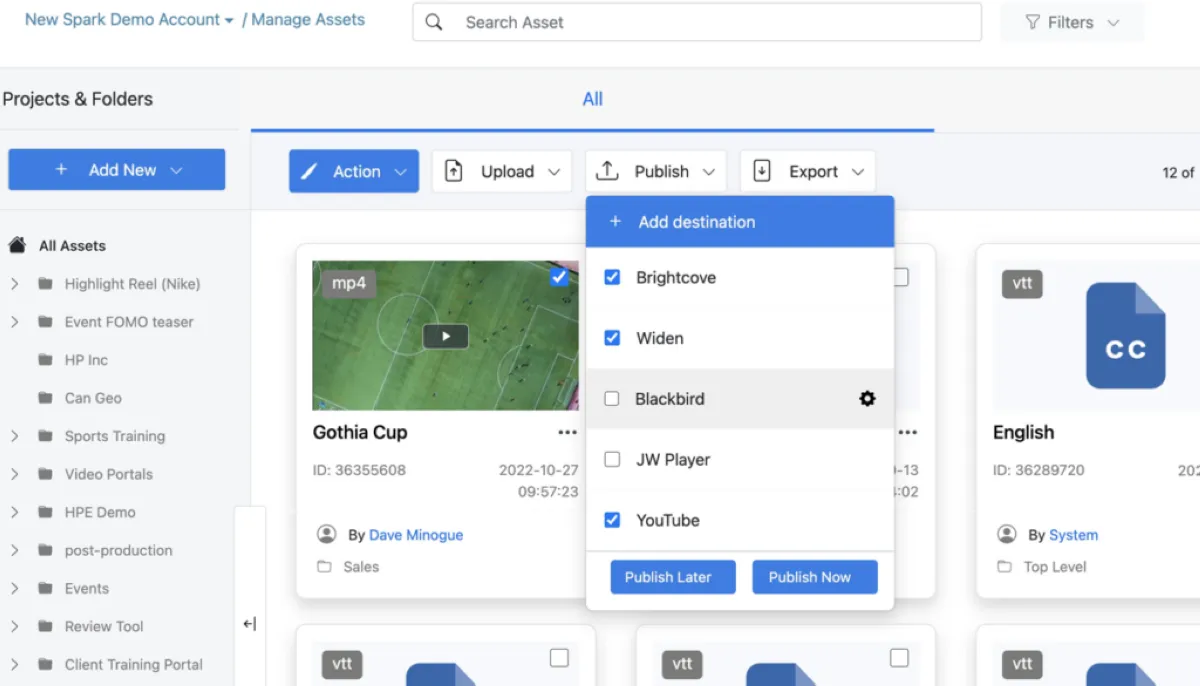Uncheck the Widen destination

[613, 338]
